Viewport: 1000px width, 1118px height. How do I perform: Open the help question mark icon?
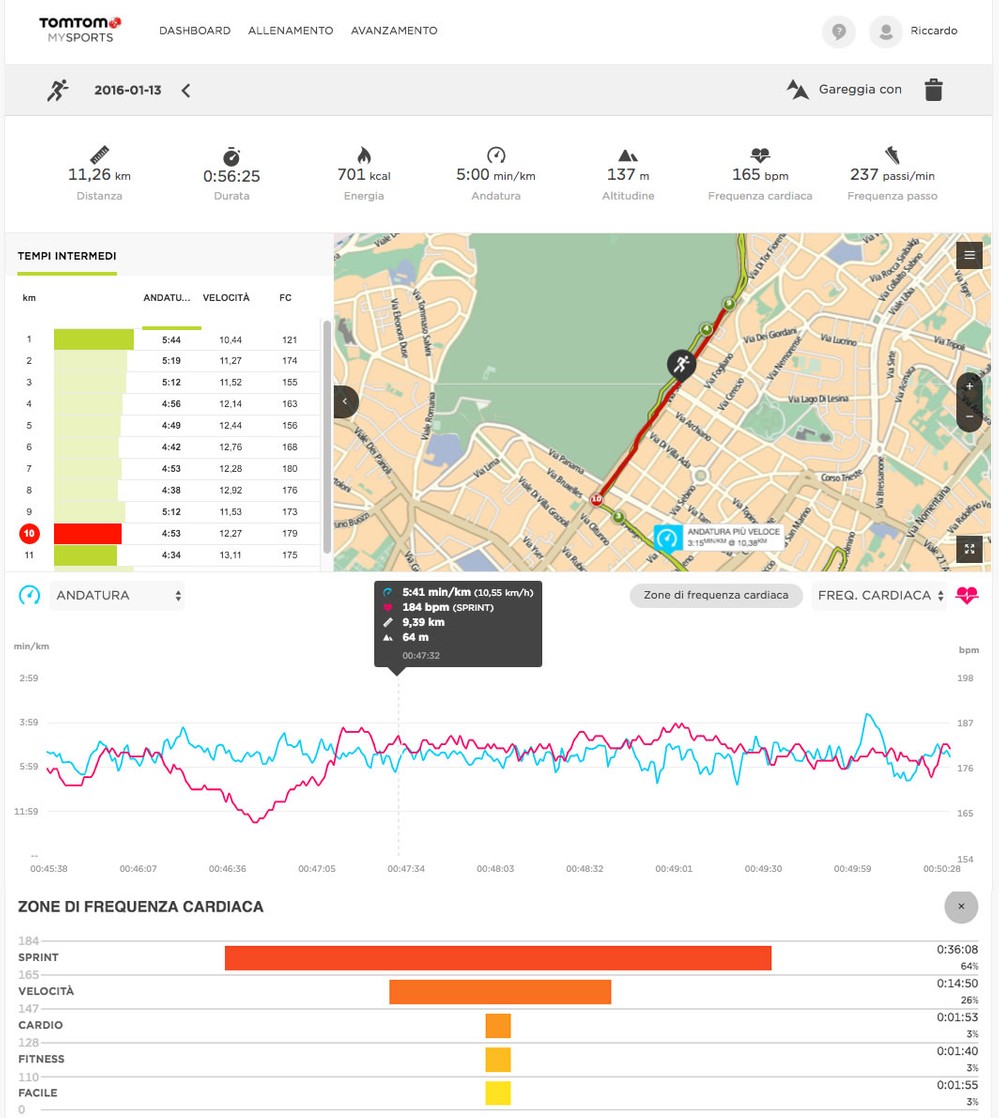click(838, 31)
